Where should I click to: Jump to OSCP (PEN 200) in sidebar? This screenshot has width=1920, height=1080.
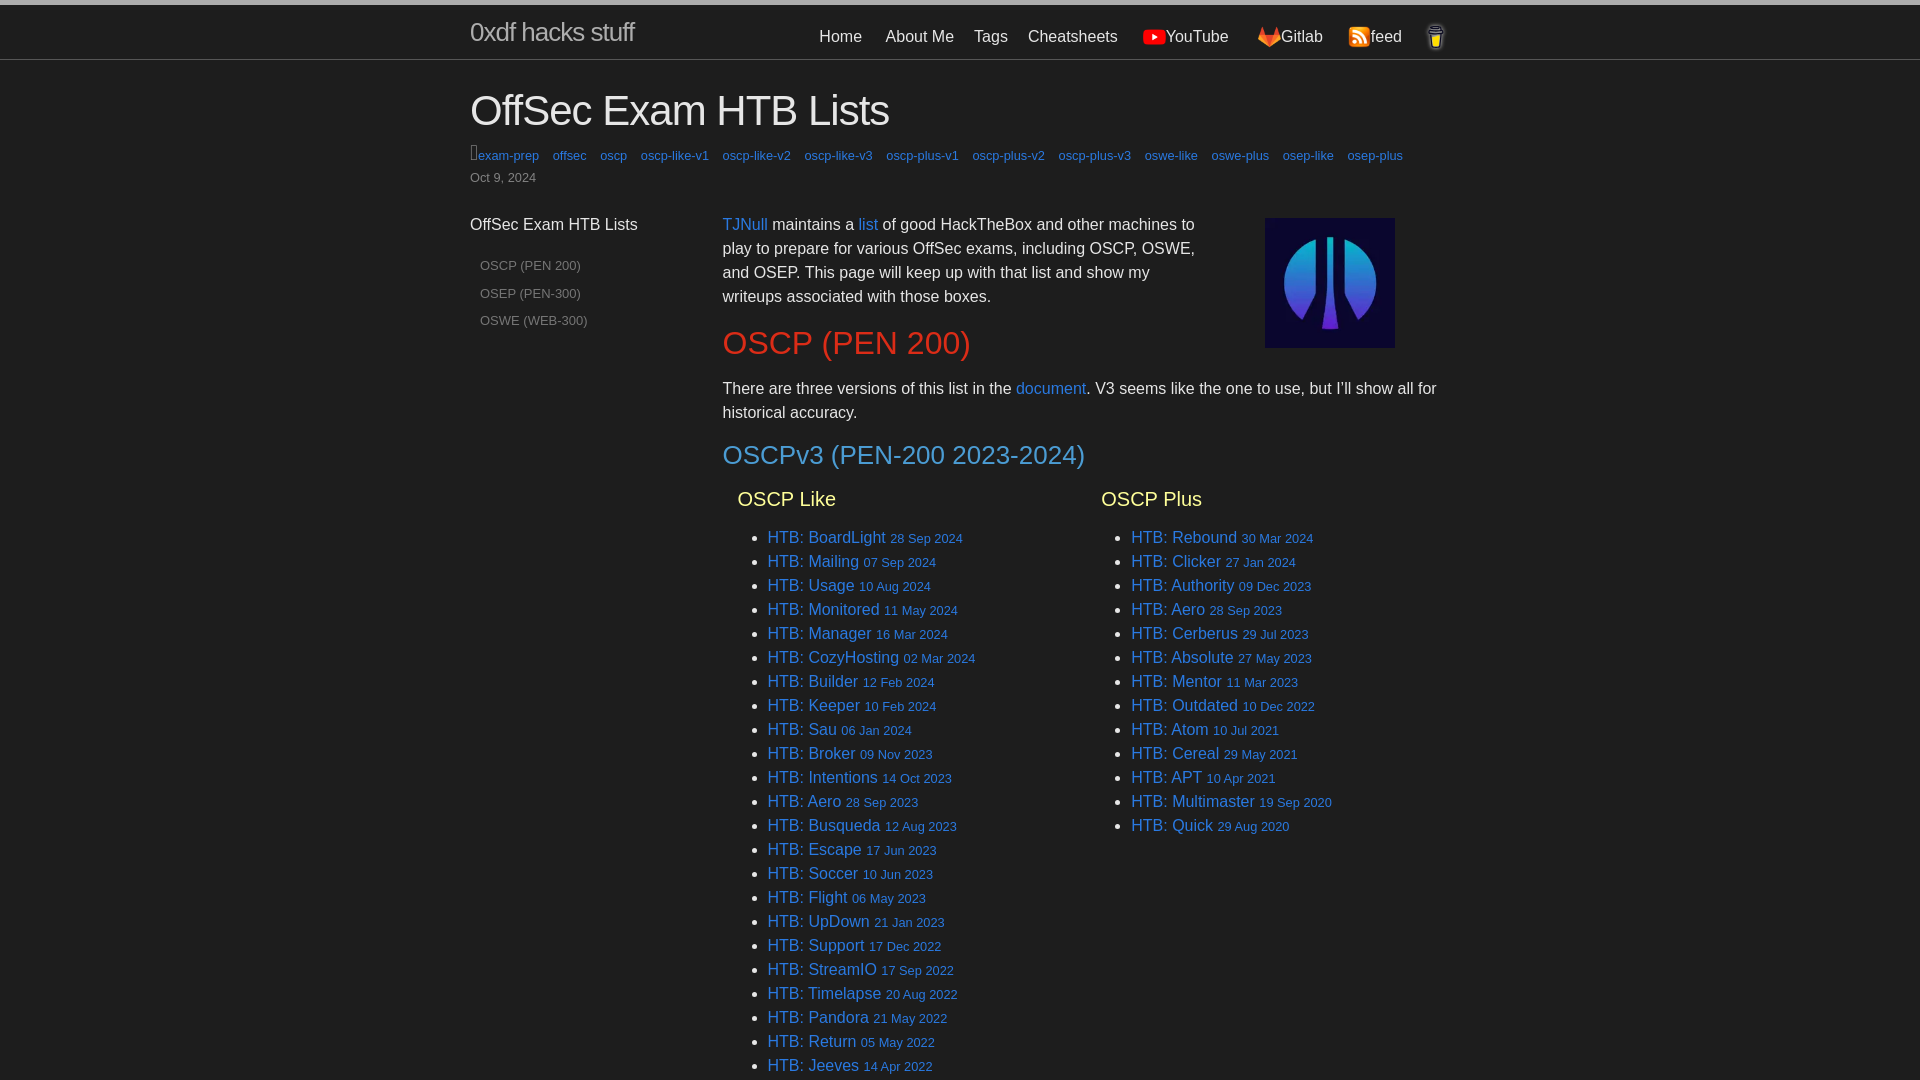coord(530,266)
